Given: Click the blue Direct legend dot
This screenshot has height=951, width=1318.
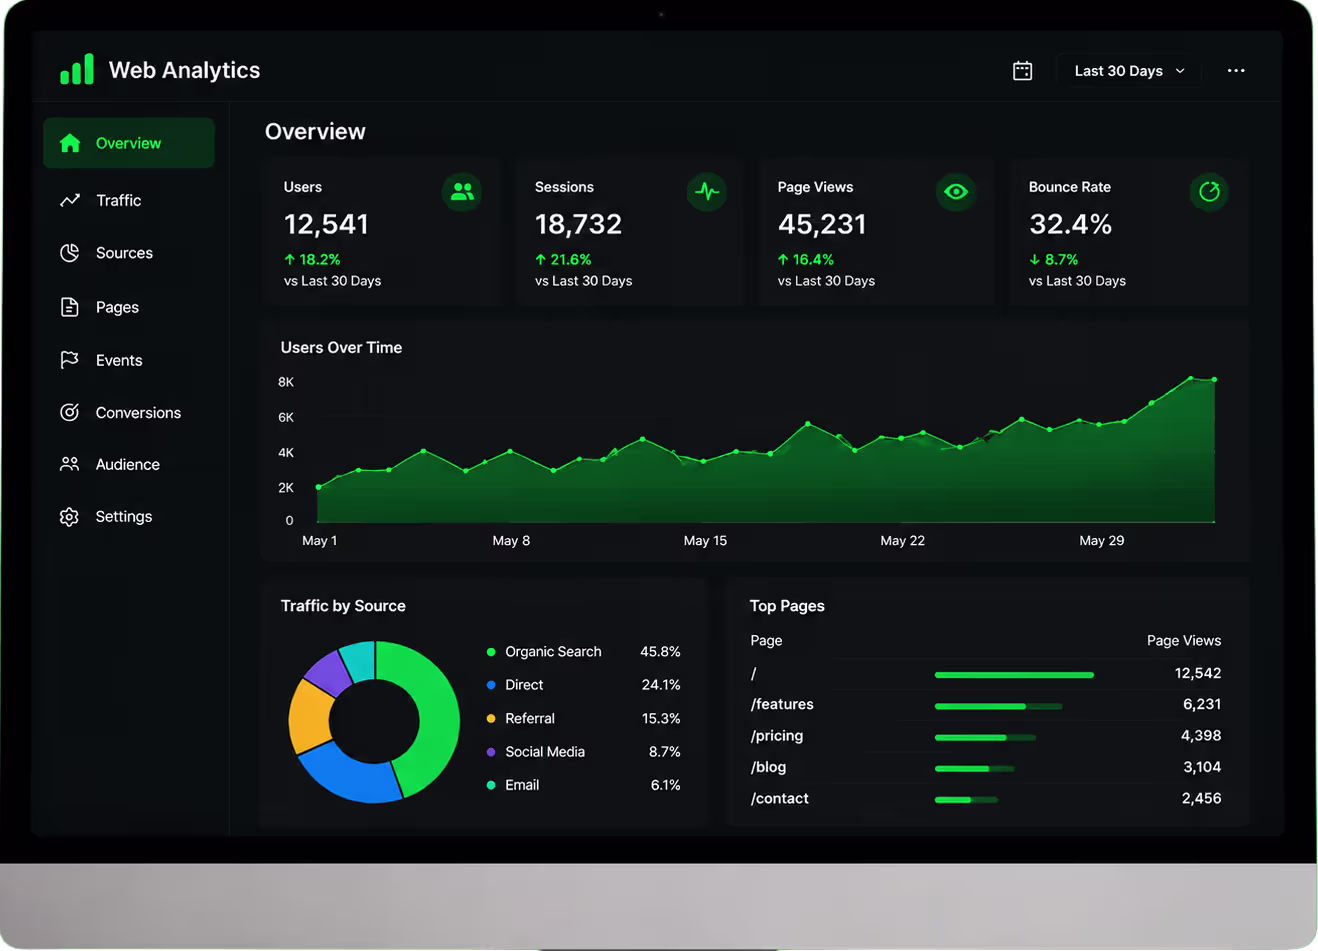Looking at the screenshot, I should tap(491, 685).
